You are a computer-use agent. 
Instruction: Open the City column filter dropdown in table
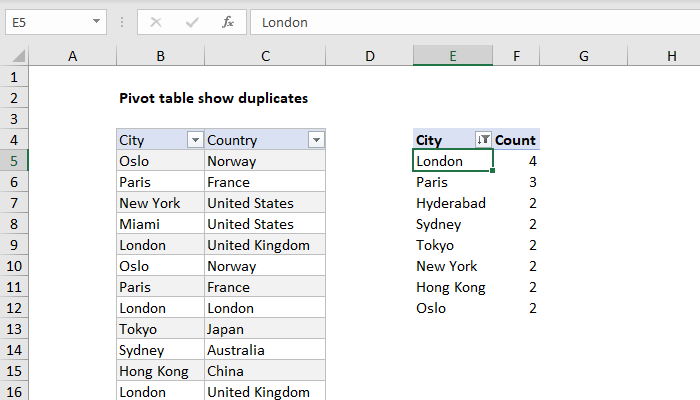195,140
